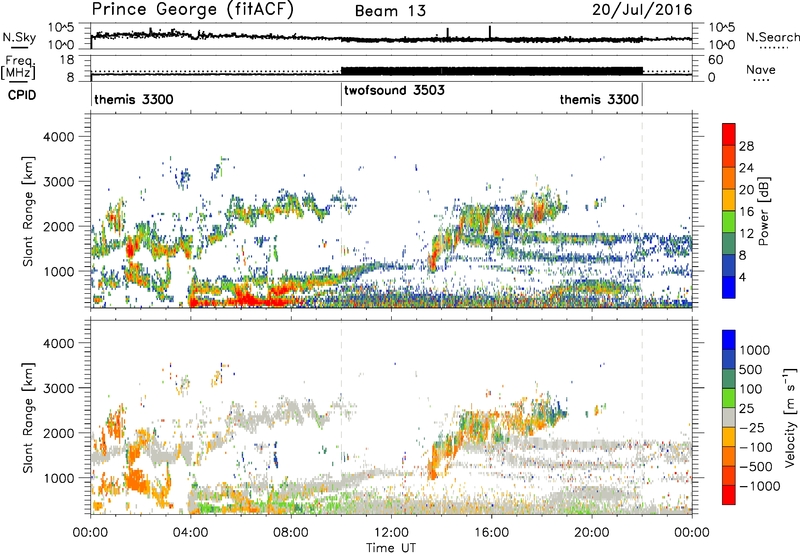Click the "16" value on the power colorbar
The width and height of the screenshot is (800, 554).
(x=746, y=212)
